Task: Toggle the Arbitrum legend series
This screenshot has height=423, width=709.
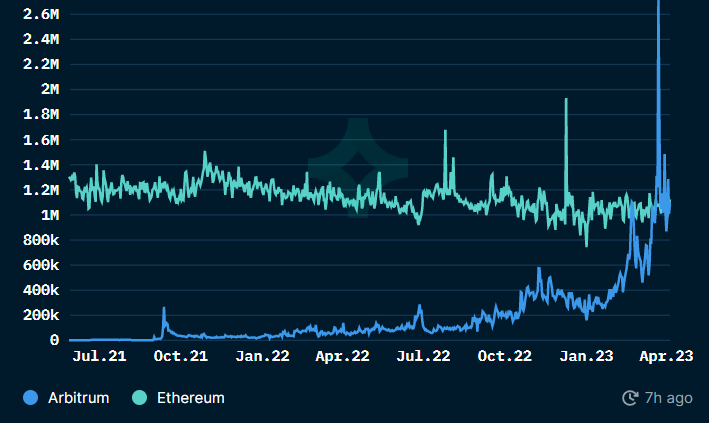Action: tap(66, 398)
